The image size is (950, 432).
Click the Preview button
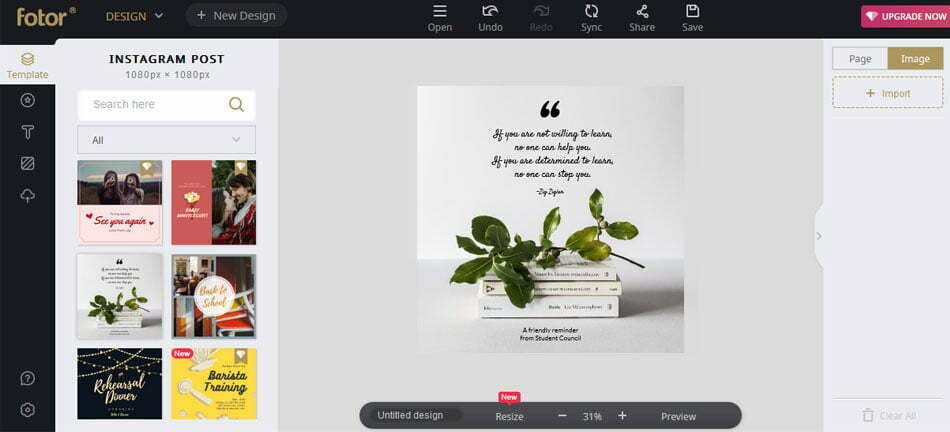pyautogui.click(x=679, y=417)
